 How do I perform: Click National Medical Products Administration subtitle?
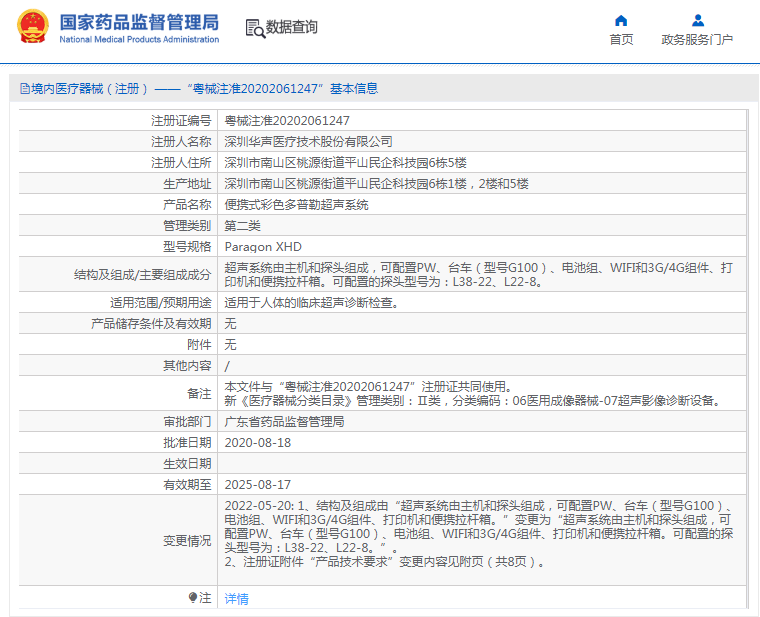click(x=139, y=39)
